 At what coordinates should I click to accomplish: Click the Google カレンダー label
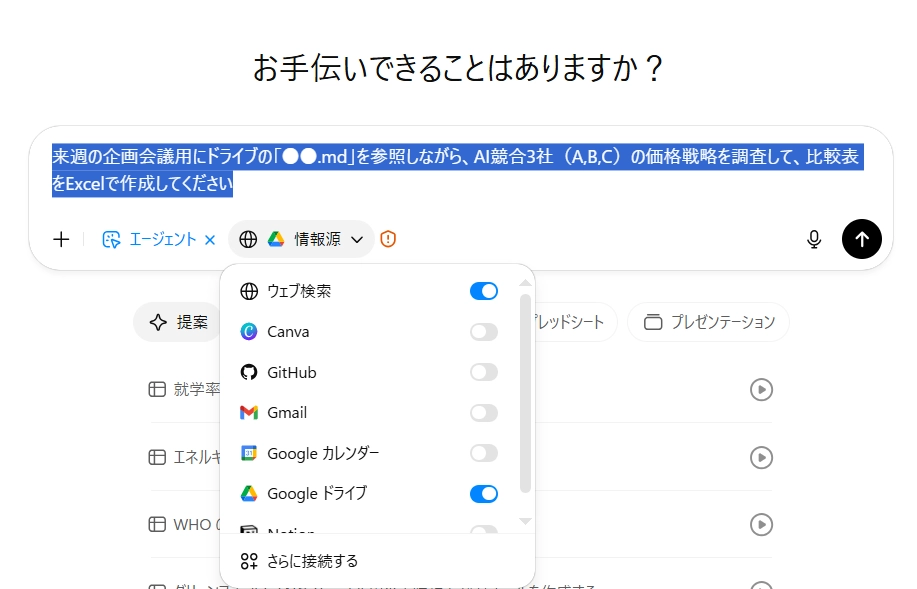point(323,454)
